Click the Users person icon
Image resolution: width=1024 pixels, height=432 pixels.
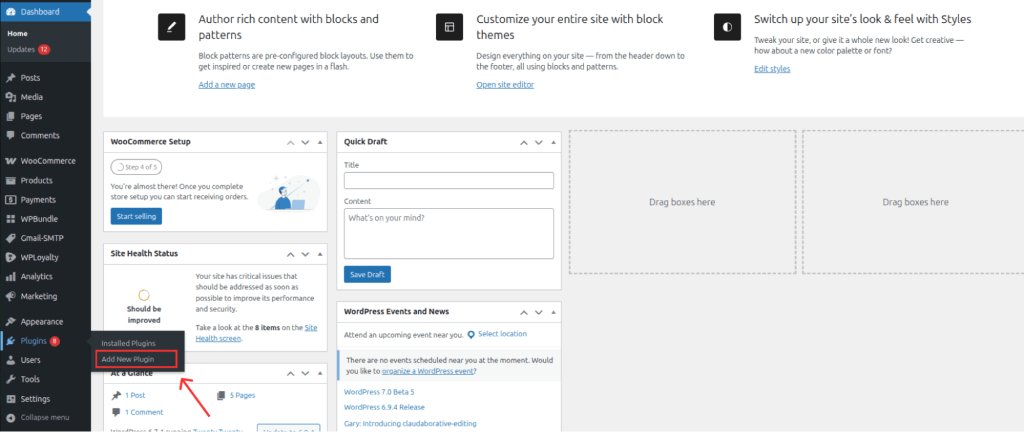10,360
